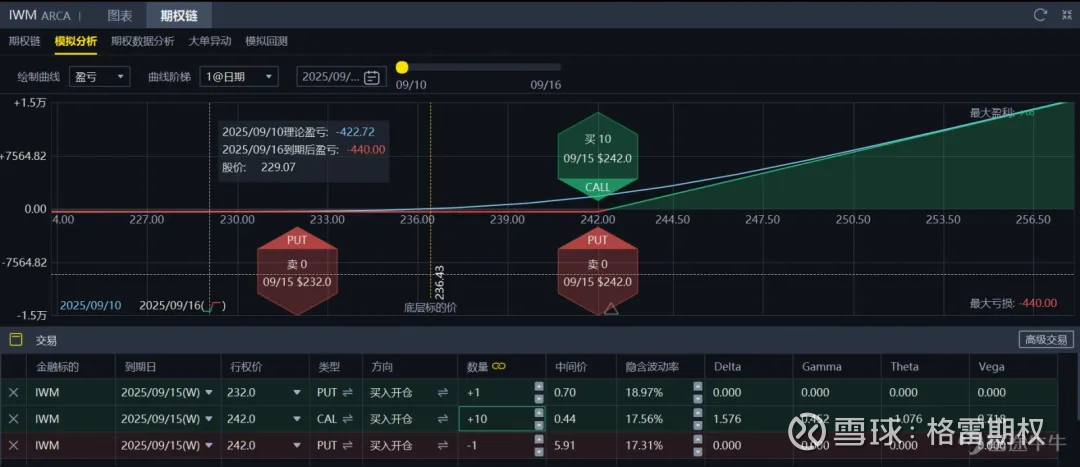Click the quantity link chain icon

coord(499,367)
